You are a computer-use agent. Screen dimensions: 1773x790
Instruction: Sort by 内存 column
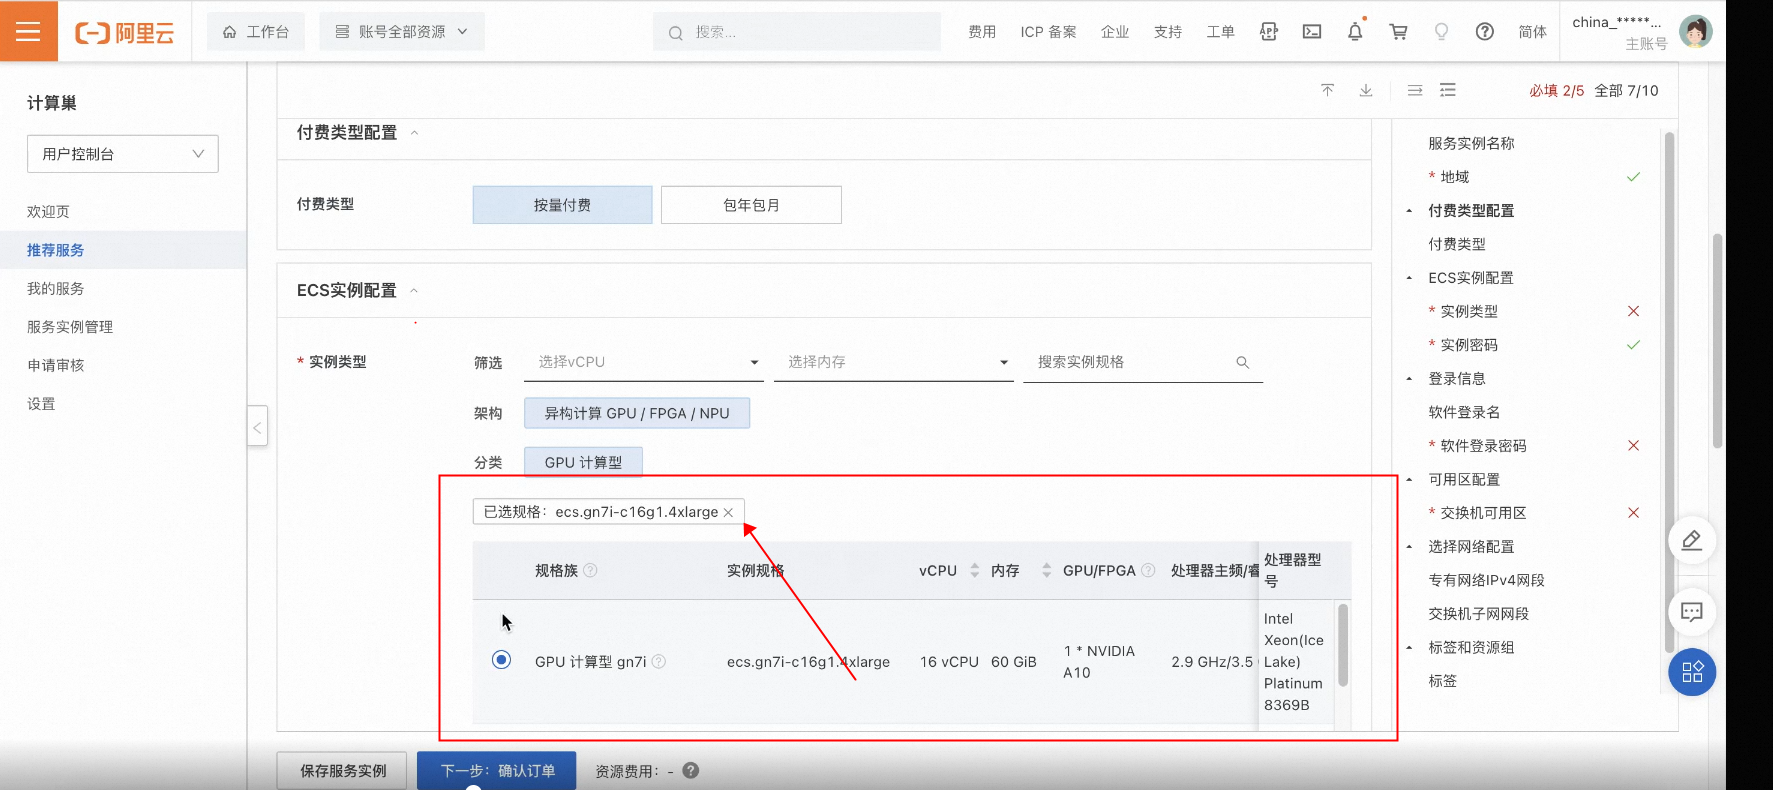pos(1046,570)
